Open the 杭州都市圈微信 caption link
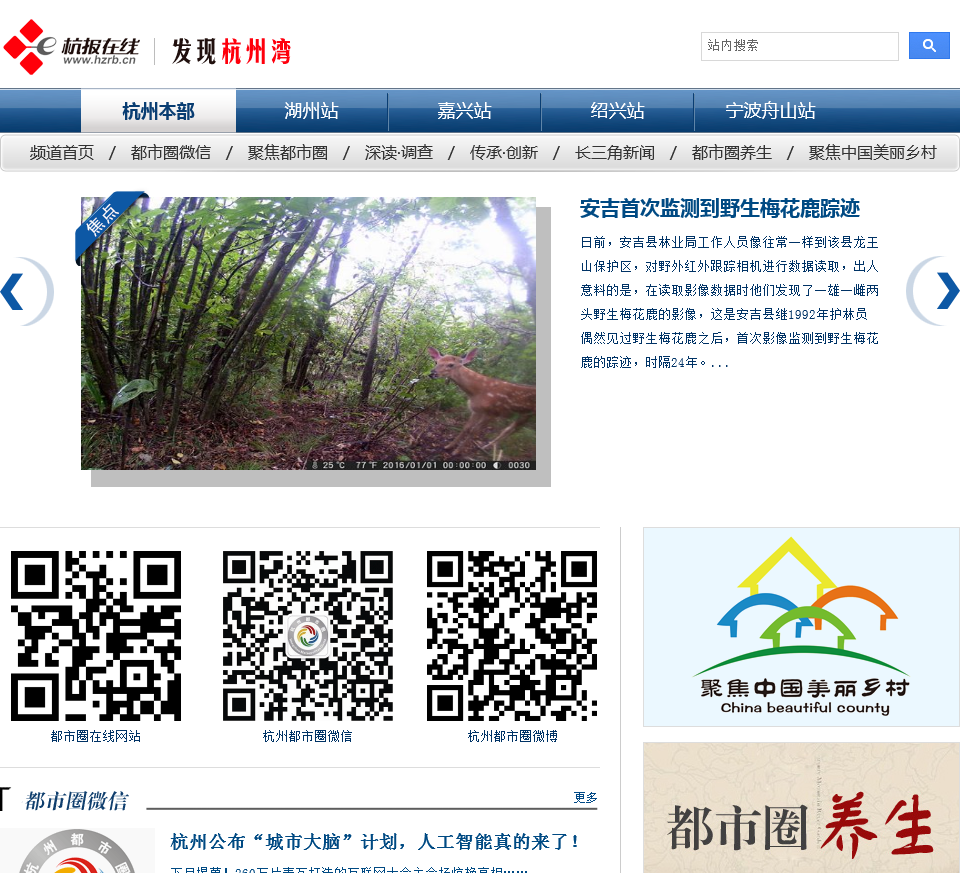Viewport: 960px width, 873px height. point(307,736)
